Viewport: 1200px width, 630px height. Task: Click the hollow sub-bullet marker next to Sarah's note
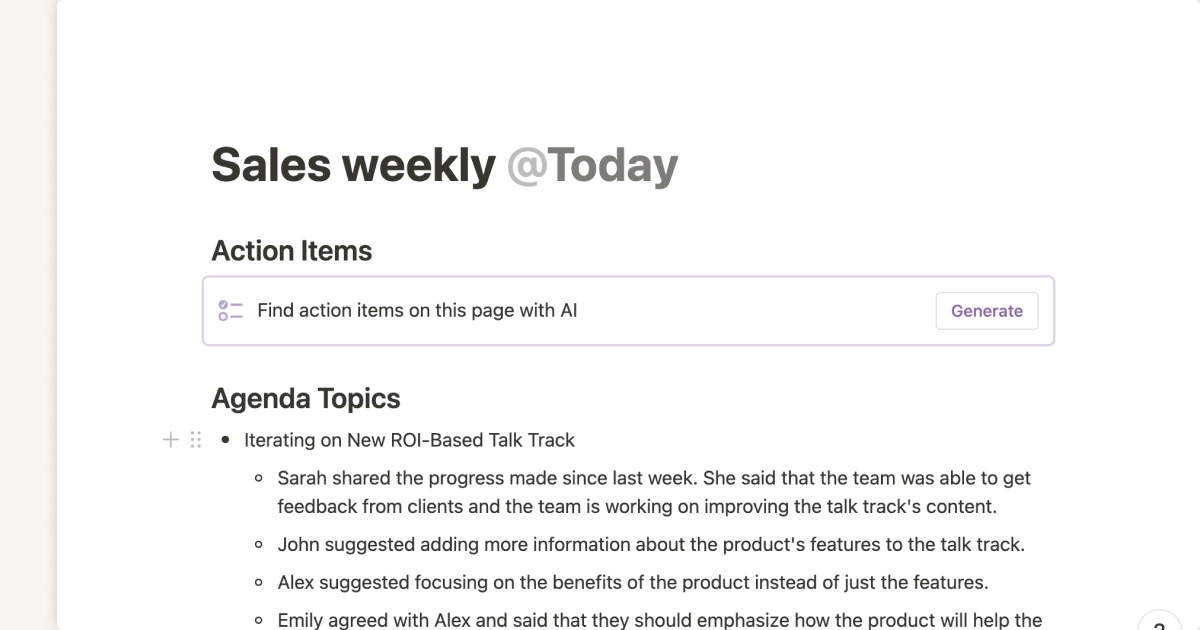pyautogui.click(x=261, y=478)
